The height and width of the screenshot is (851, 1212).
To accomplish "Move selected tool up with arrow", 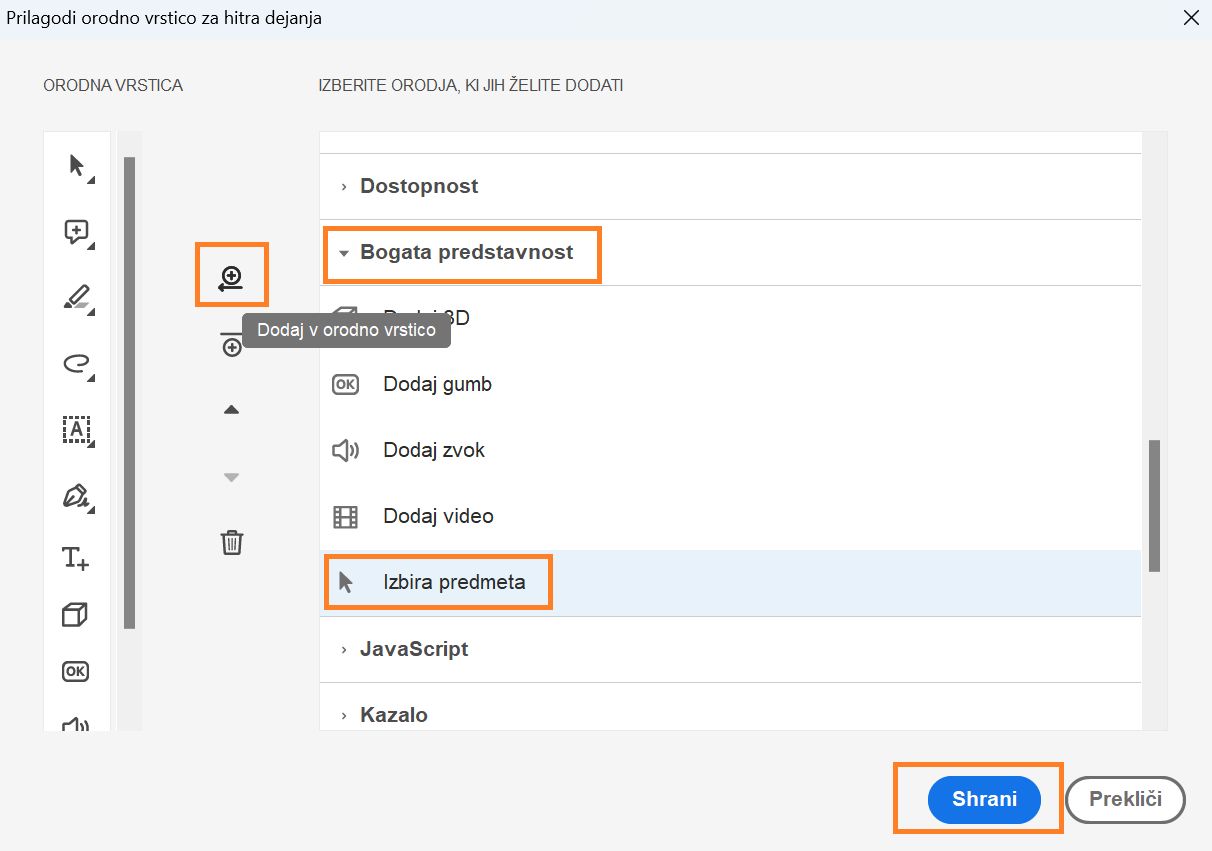I will click(x=232, y=410).
